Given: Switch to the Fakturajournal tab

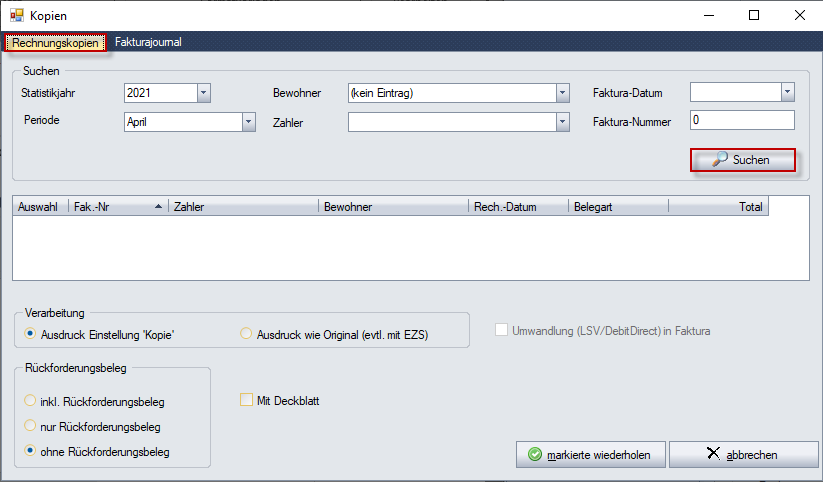Looking at the screenshot, I should coord(149,42).
